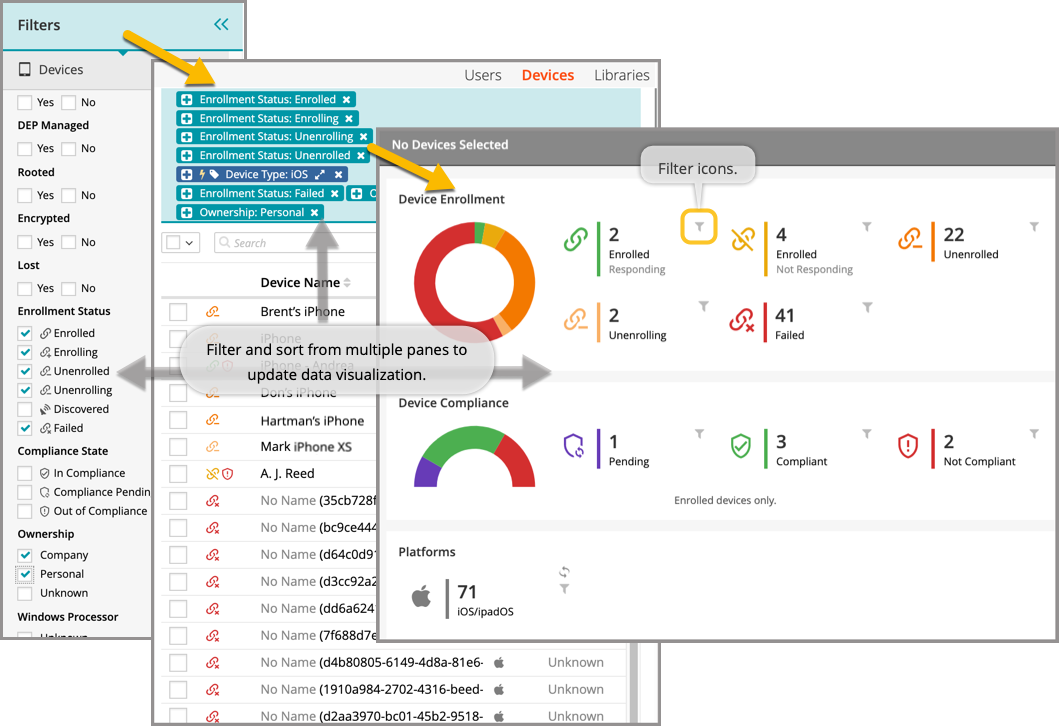Viewport: 1059px width, 726px height.
Task: Click filter icon beside Enrolled Responding count
Action: pos(700,228)
